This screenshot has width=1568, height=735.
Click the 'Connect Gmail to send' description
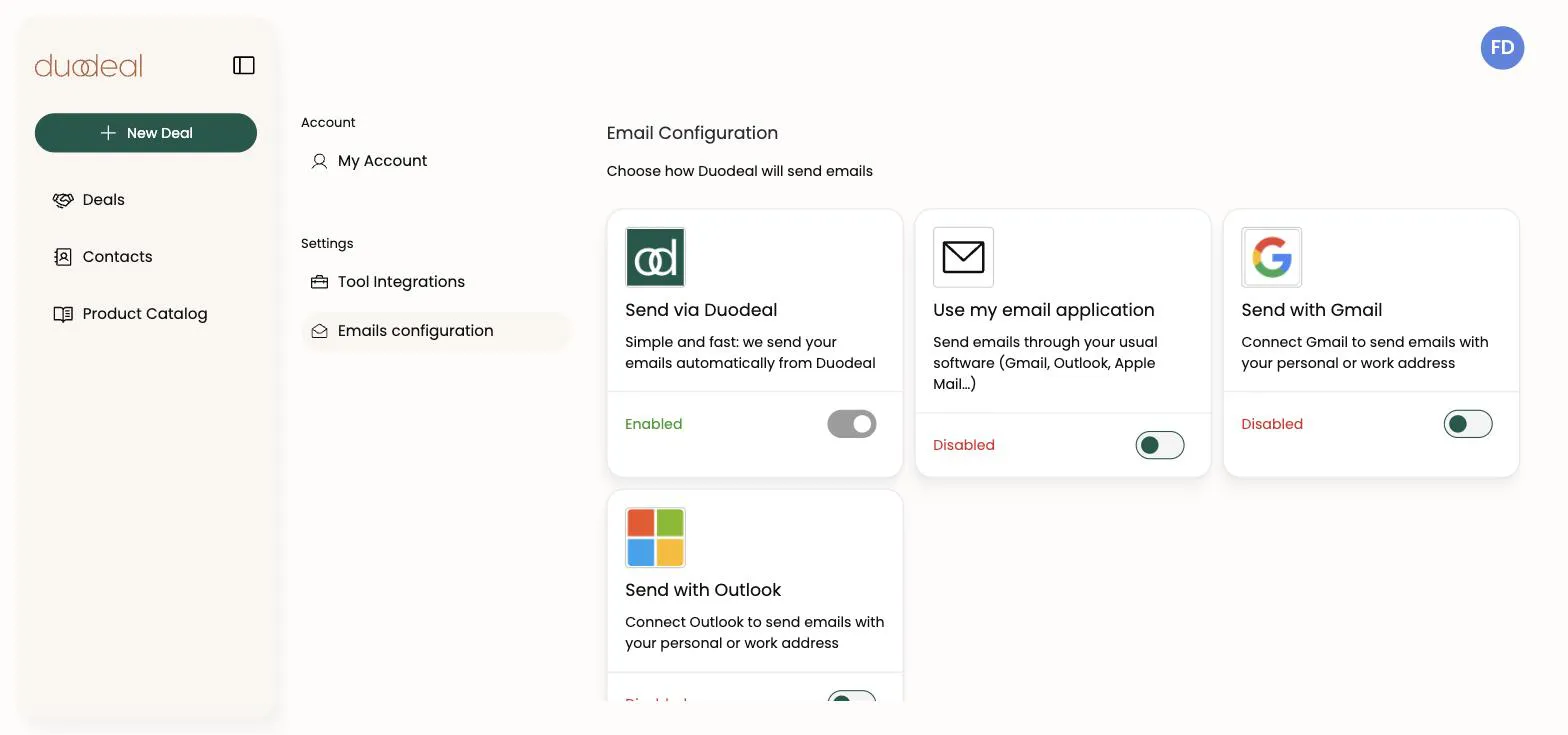pos(1365,353)
